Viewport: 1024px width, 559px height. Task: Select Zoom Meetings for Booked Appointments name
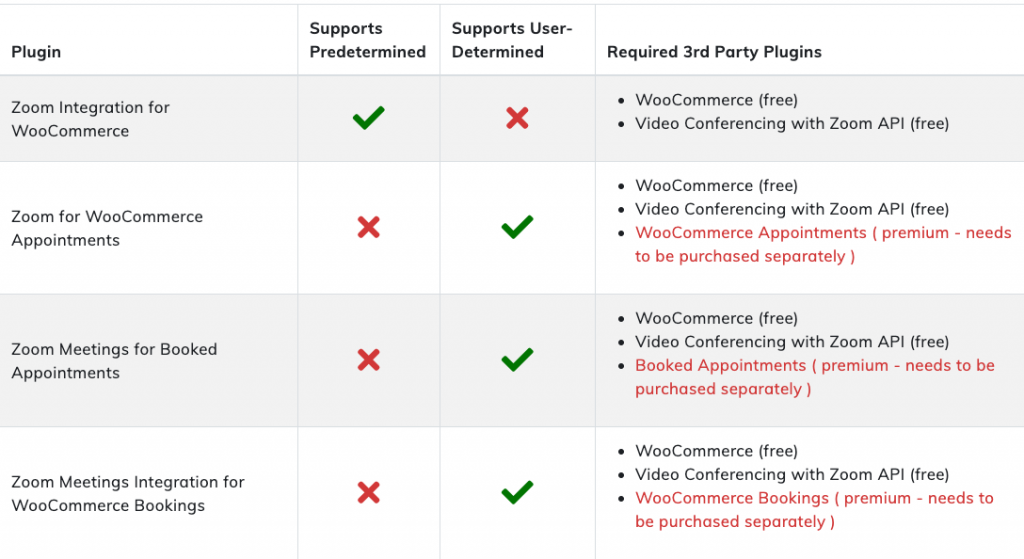tap(114, 360)
